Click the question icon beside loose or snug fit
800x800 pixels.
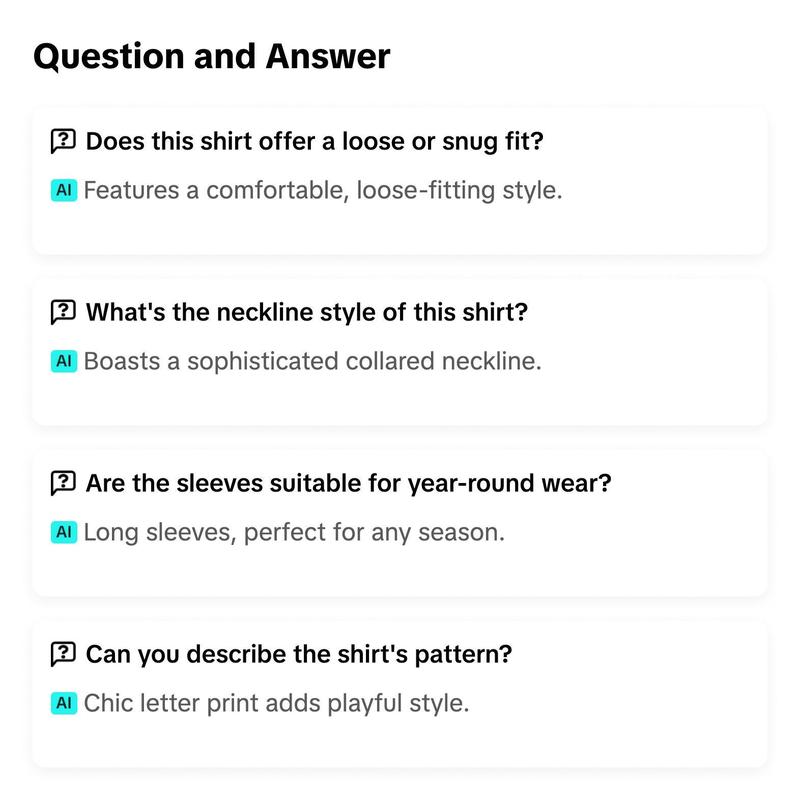[x=63, y=141]
